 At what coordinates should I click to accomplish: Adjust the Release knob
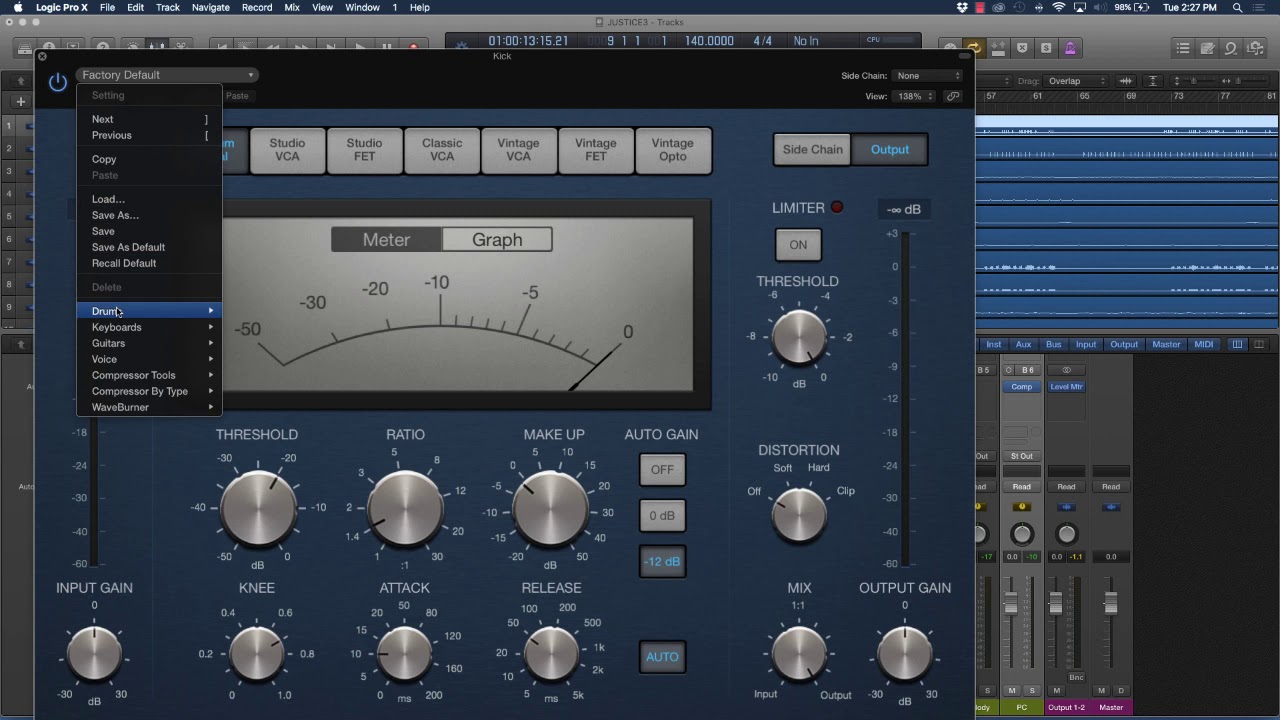(551, 654)
